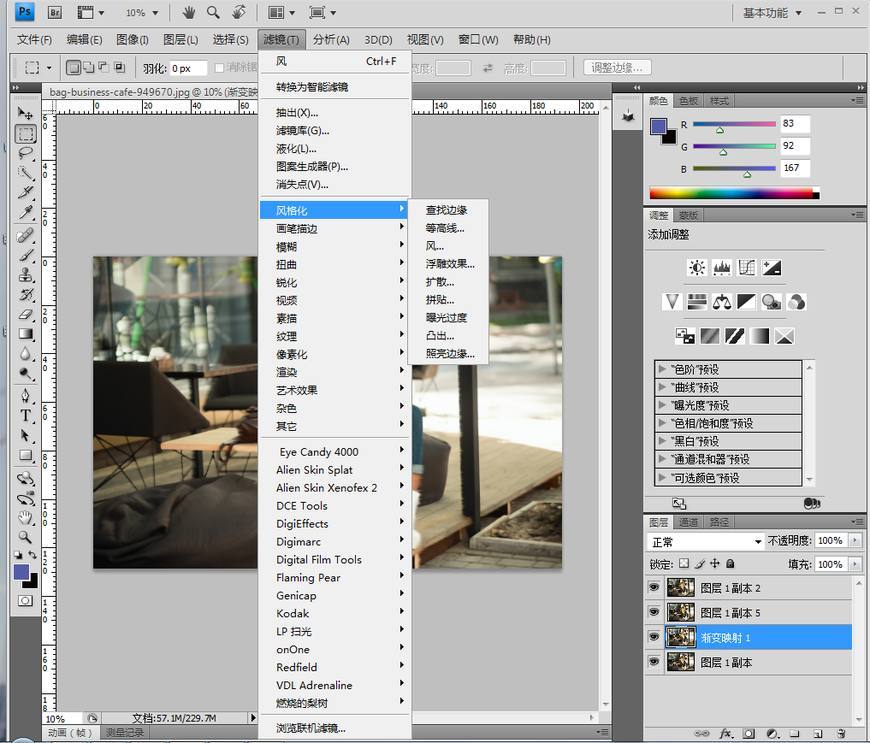
Task: Add a Brightness/Contrast adjustment
Action: [697, 268]
